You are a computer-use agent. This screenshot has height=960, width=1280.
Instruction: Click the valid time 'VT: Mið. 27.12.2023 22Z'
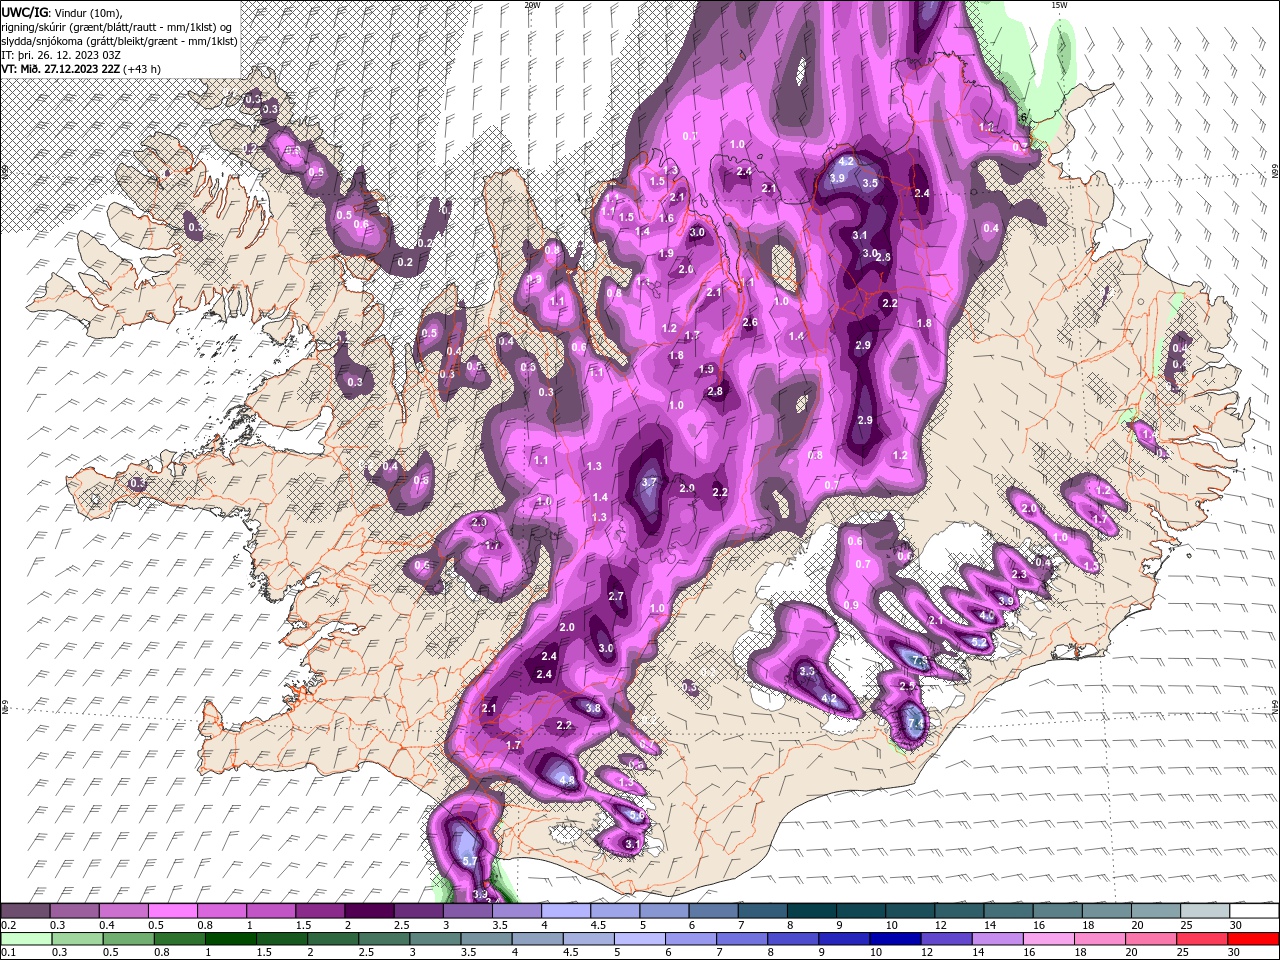click(x=61, y=69)
